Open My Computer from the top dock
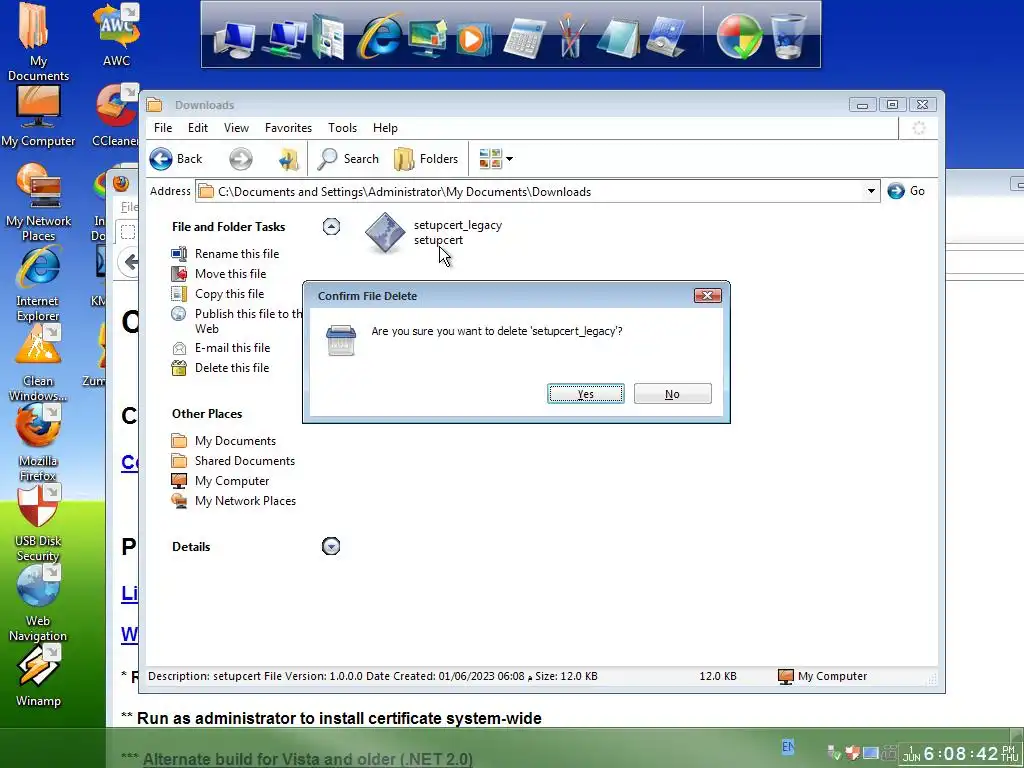This screenshot has width=1024, height=768. coord(234,38)
